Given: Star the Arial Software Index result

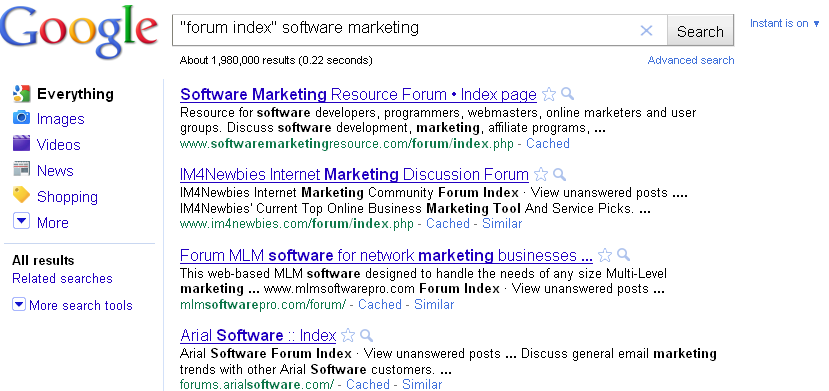Looking at the screenshot, I should 348,336.
